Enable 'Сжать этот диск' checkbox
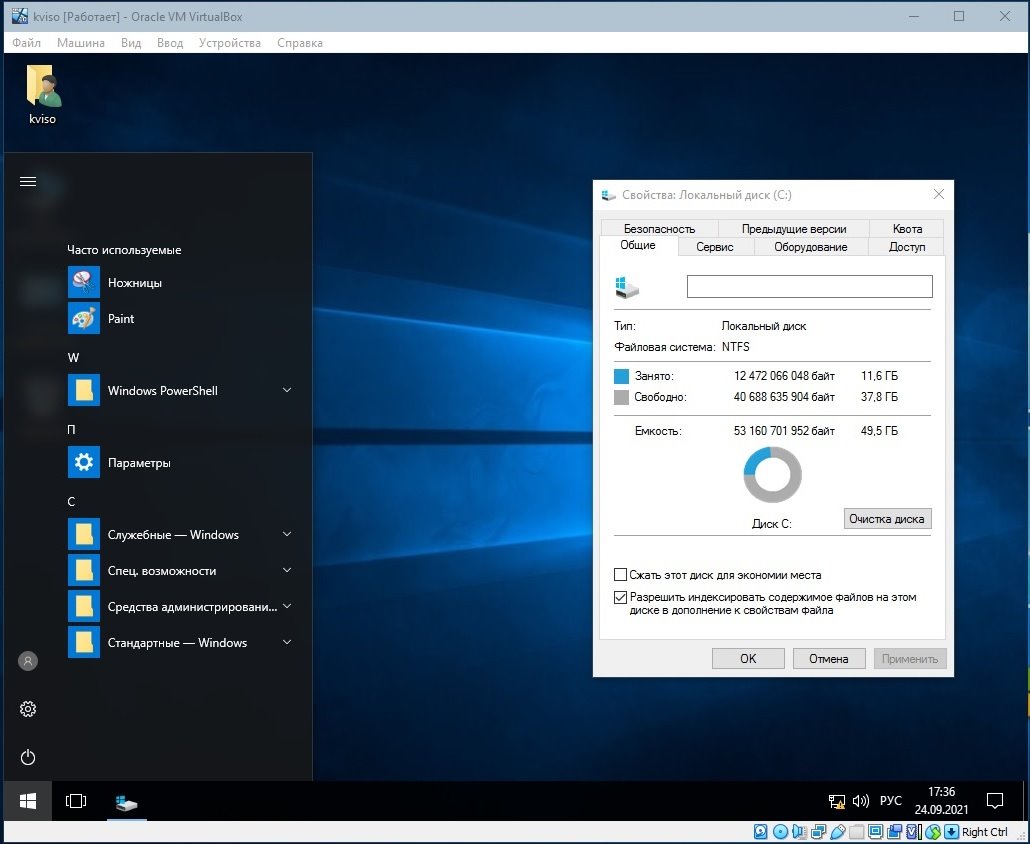This screenshot has height=844, width=1030. point(621,575)
